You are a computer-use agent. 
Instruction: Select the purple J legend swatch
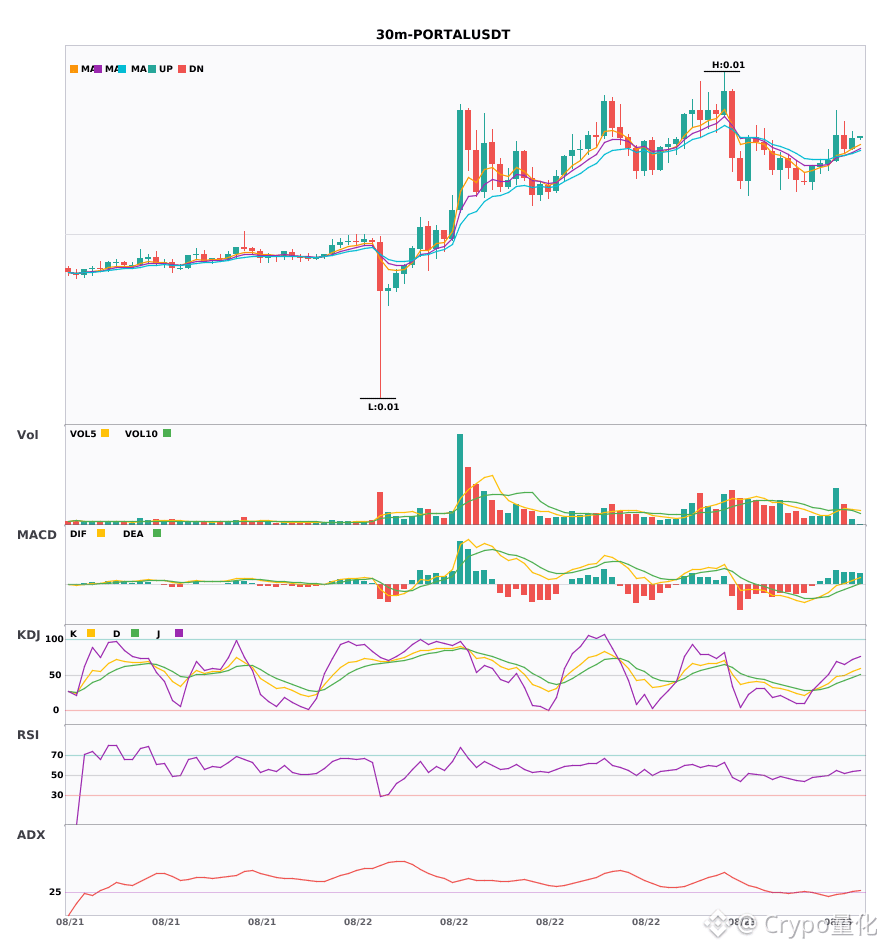point(179,633)
